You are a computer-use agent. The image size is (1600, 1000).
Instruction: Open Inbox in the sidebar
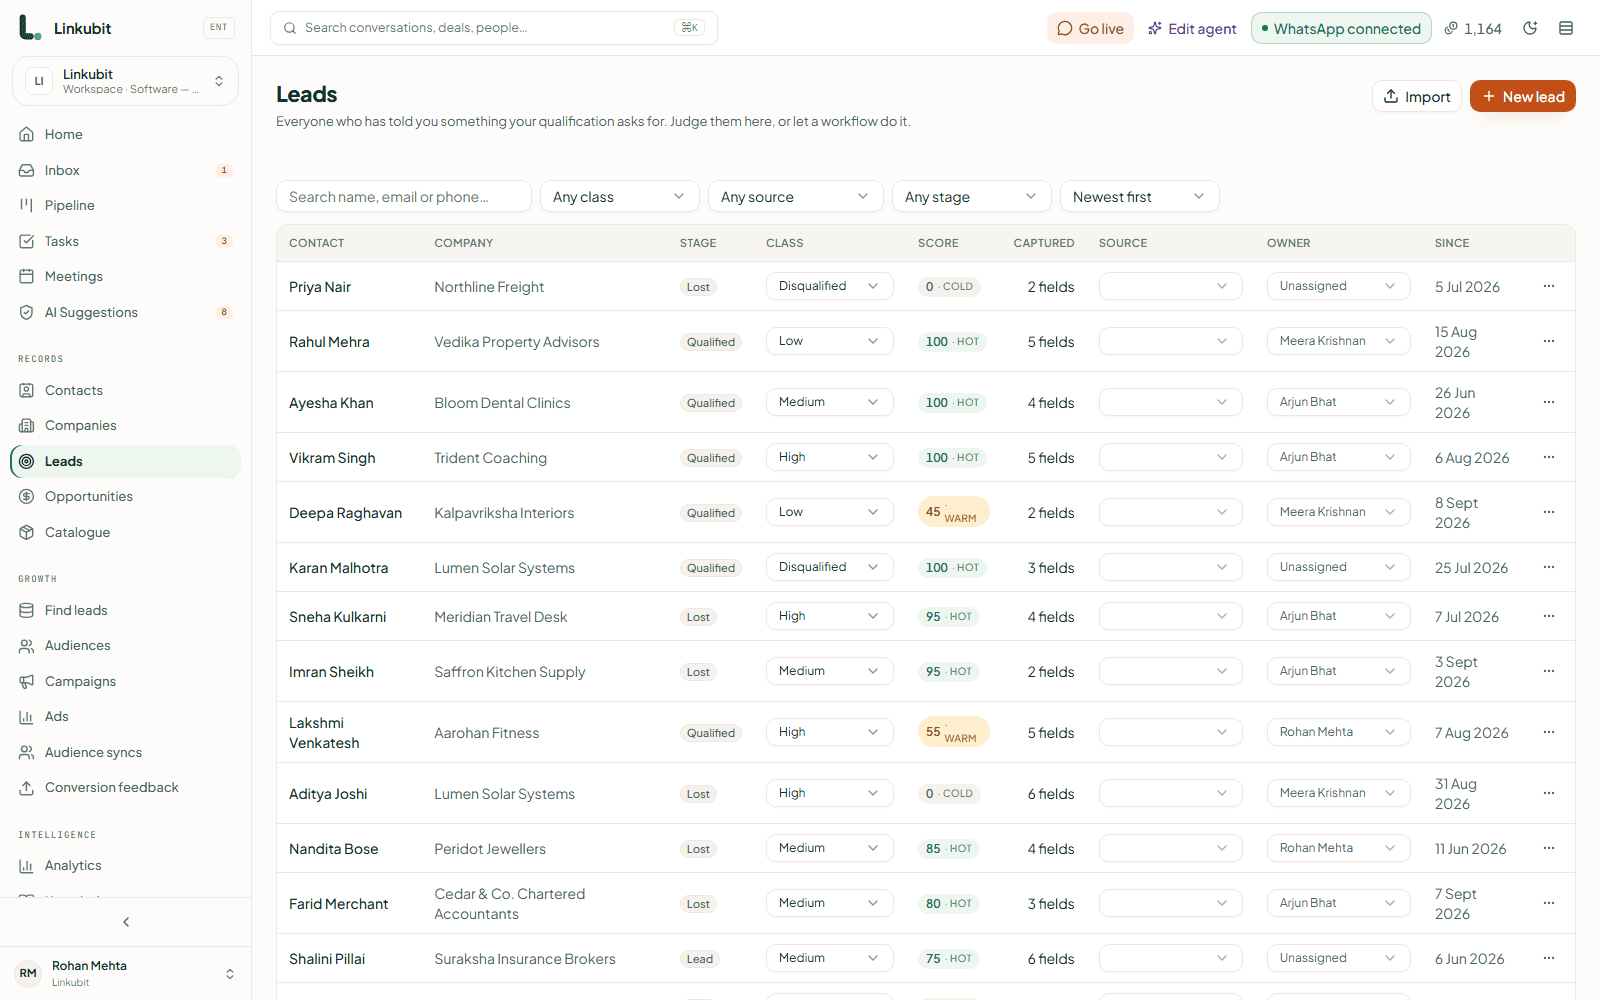(x=125, y=170)
